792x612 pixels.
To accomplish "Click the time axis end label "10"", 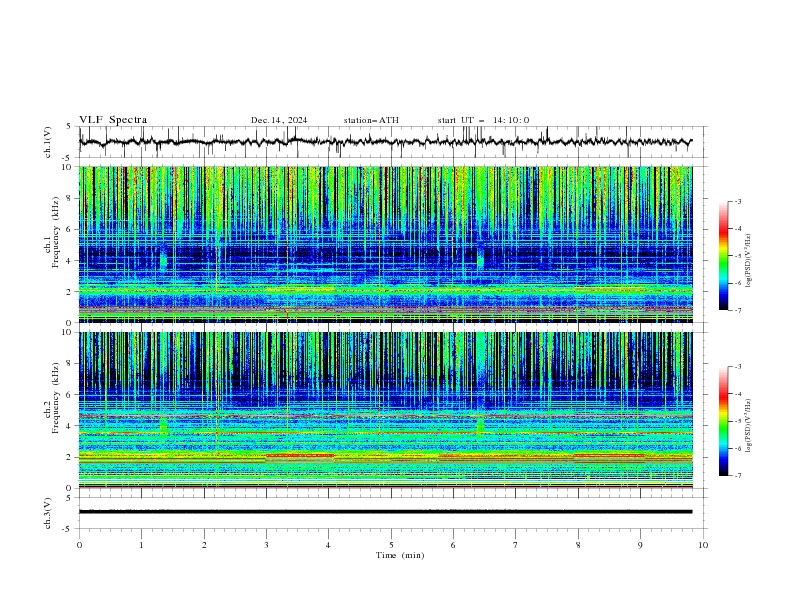I will pyautogui.click(x=703, y=545).
